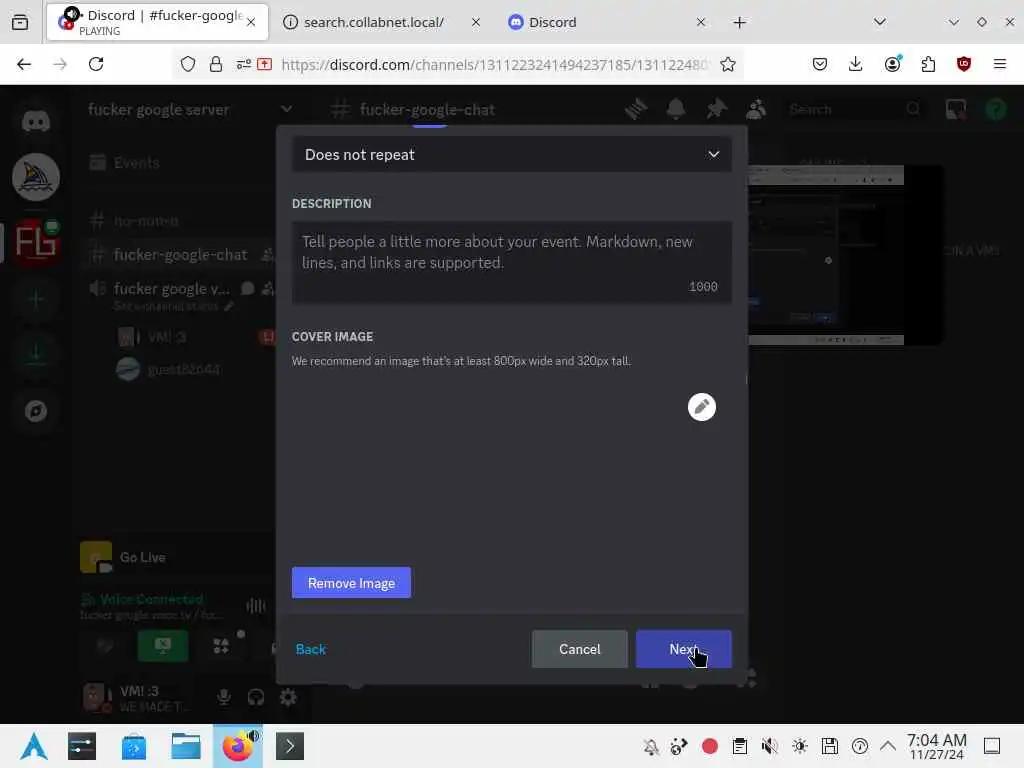Proceed with the Next button
The height and width of the screenshot is (768, 1024).
[683, 649]
